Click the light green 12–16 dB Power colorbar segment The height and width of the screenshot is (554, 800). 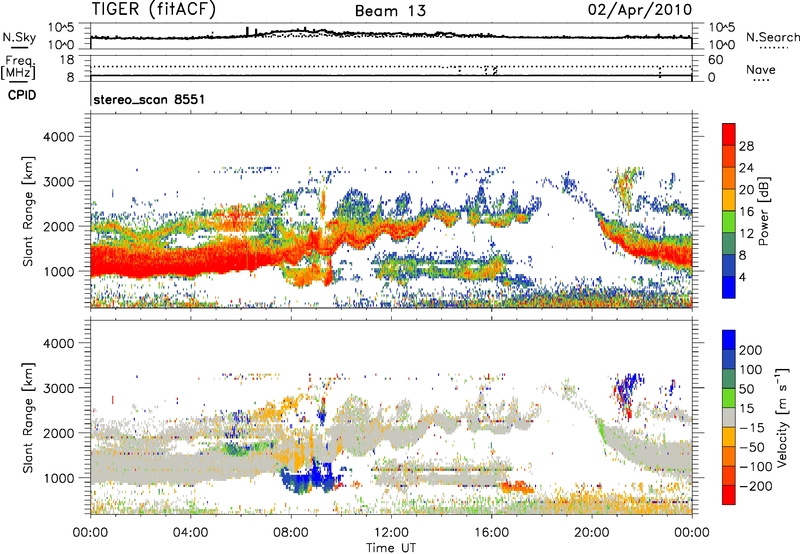pos(729,222)
